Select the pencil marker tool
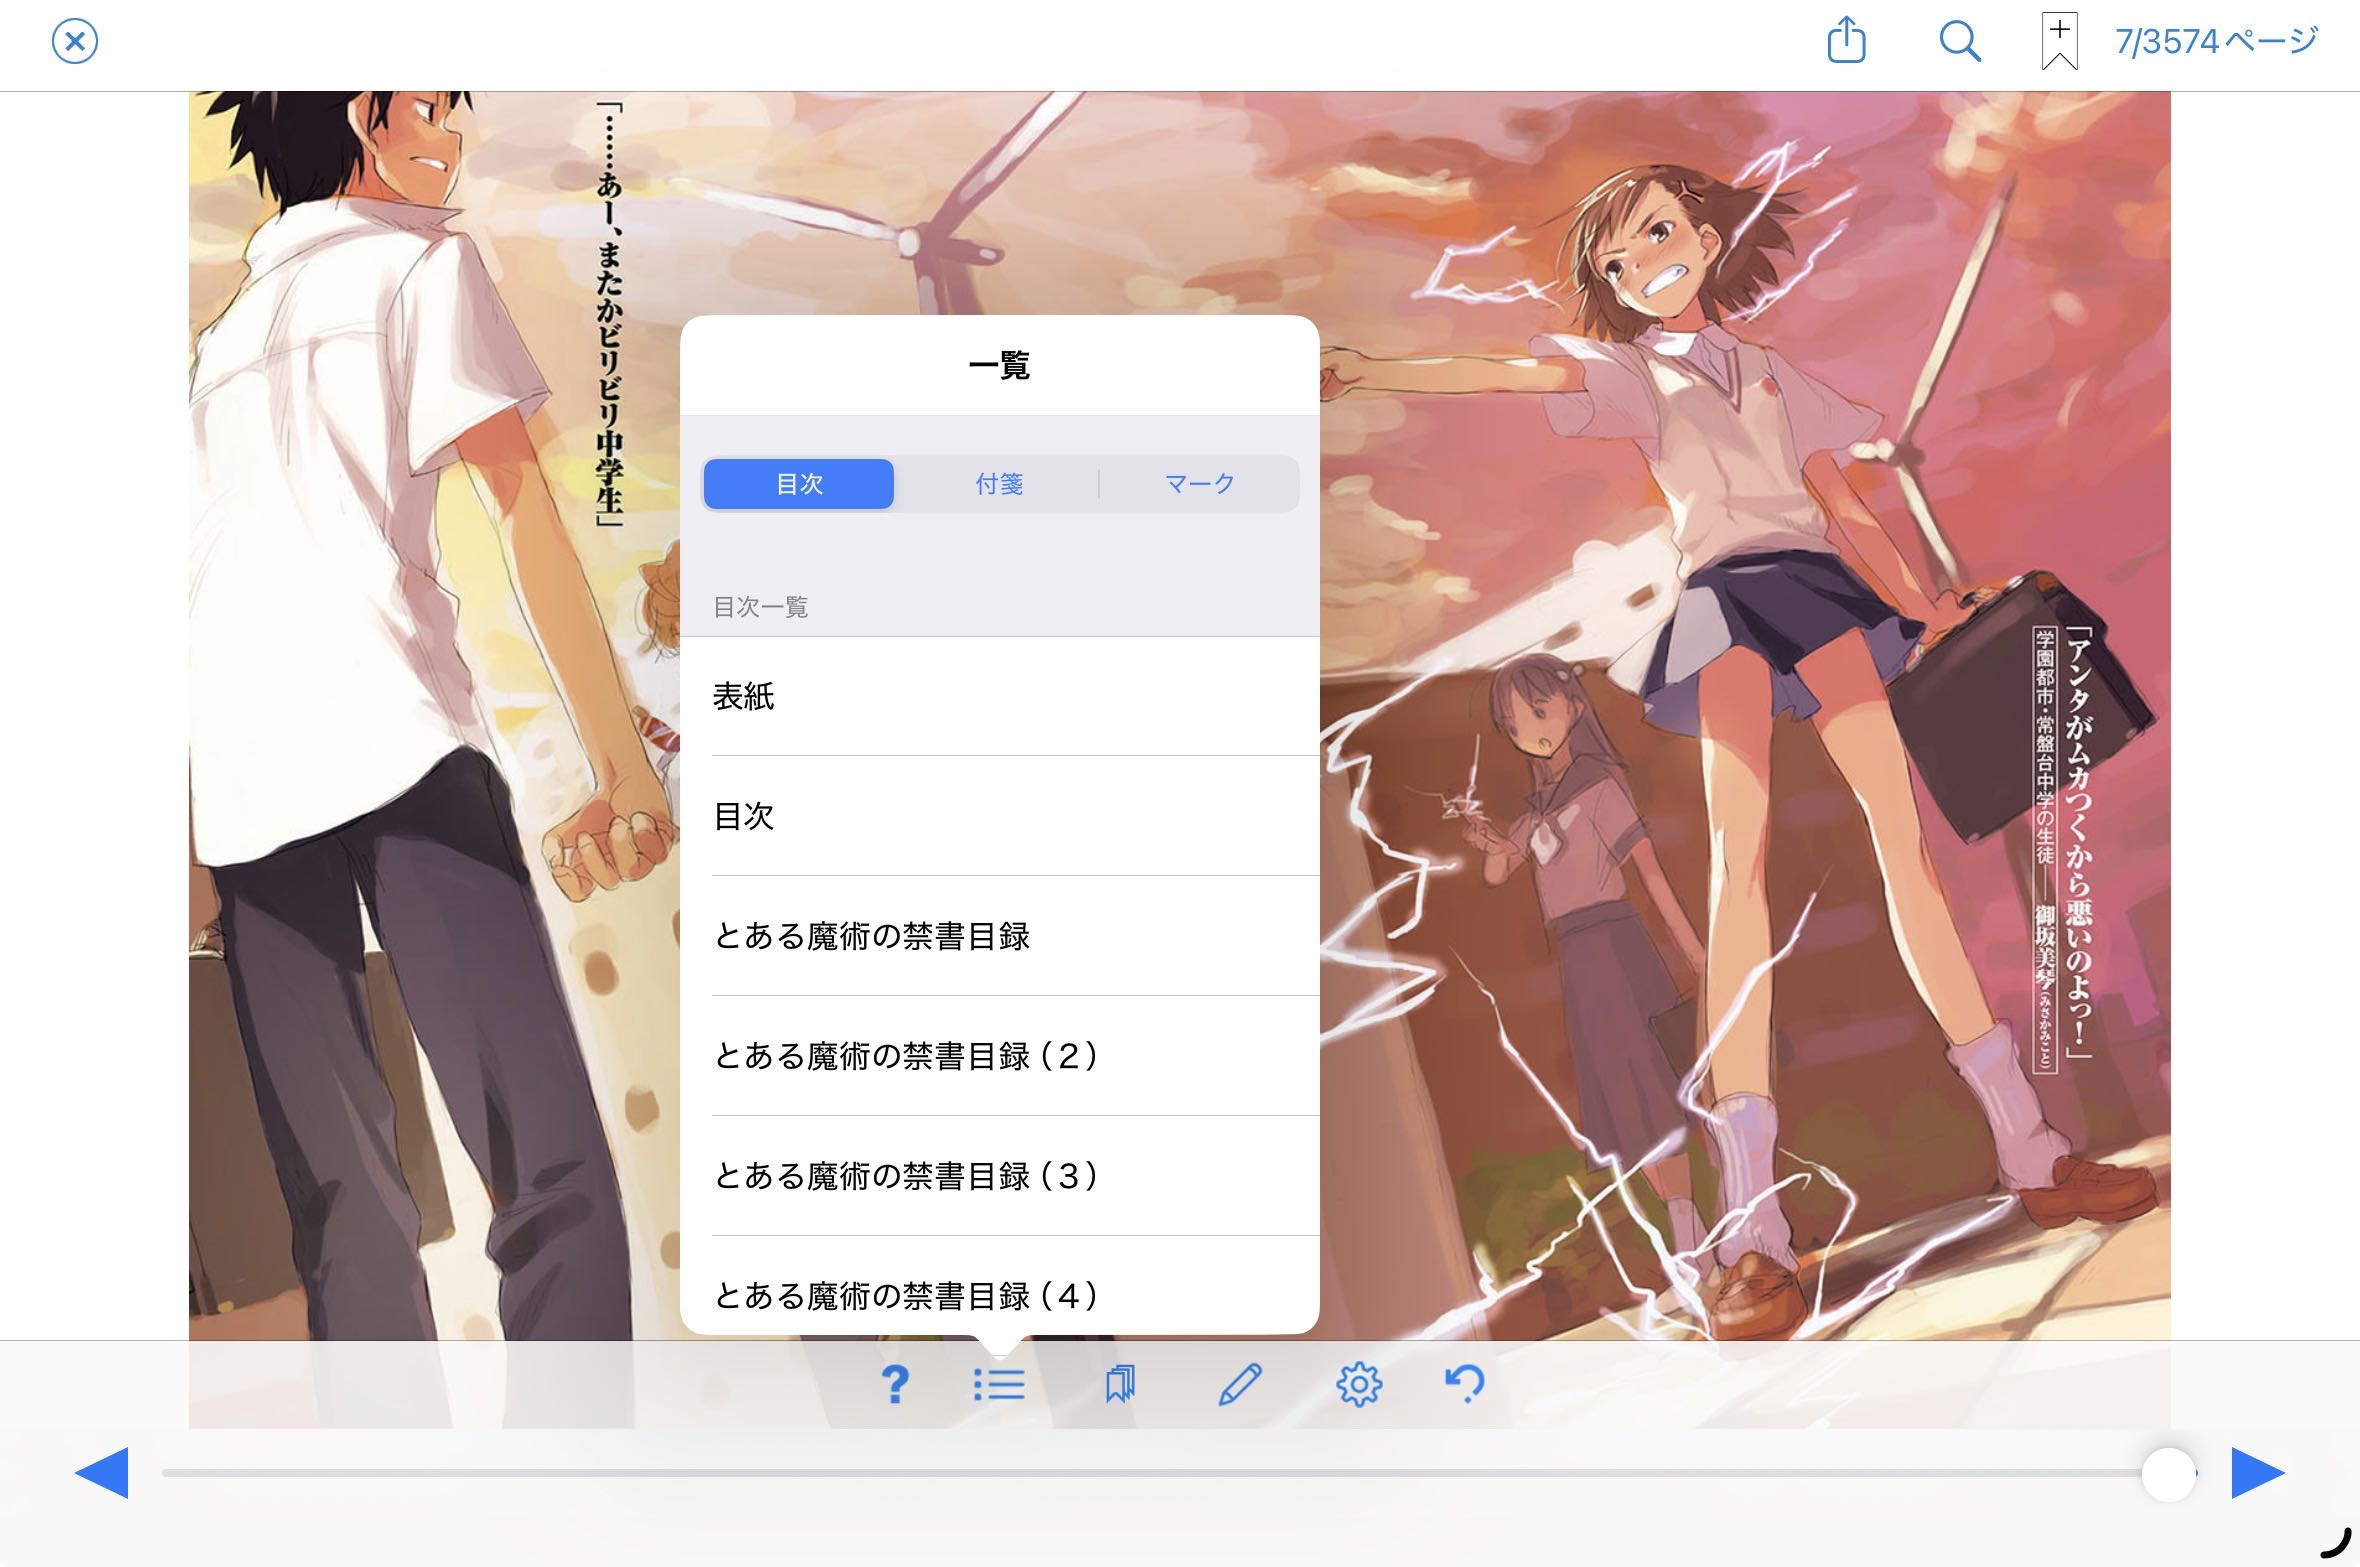The height and width of the screenshot is (1567, 2360). (1240, 1385)
